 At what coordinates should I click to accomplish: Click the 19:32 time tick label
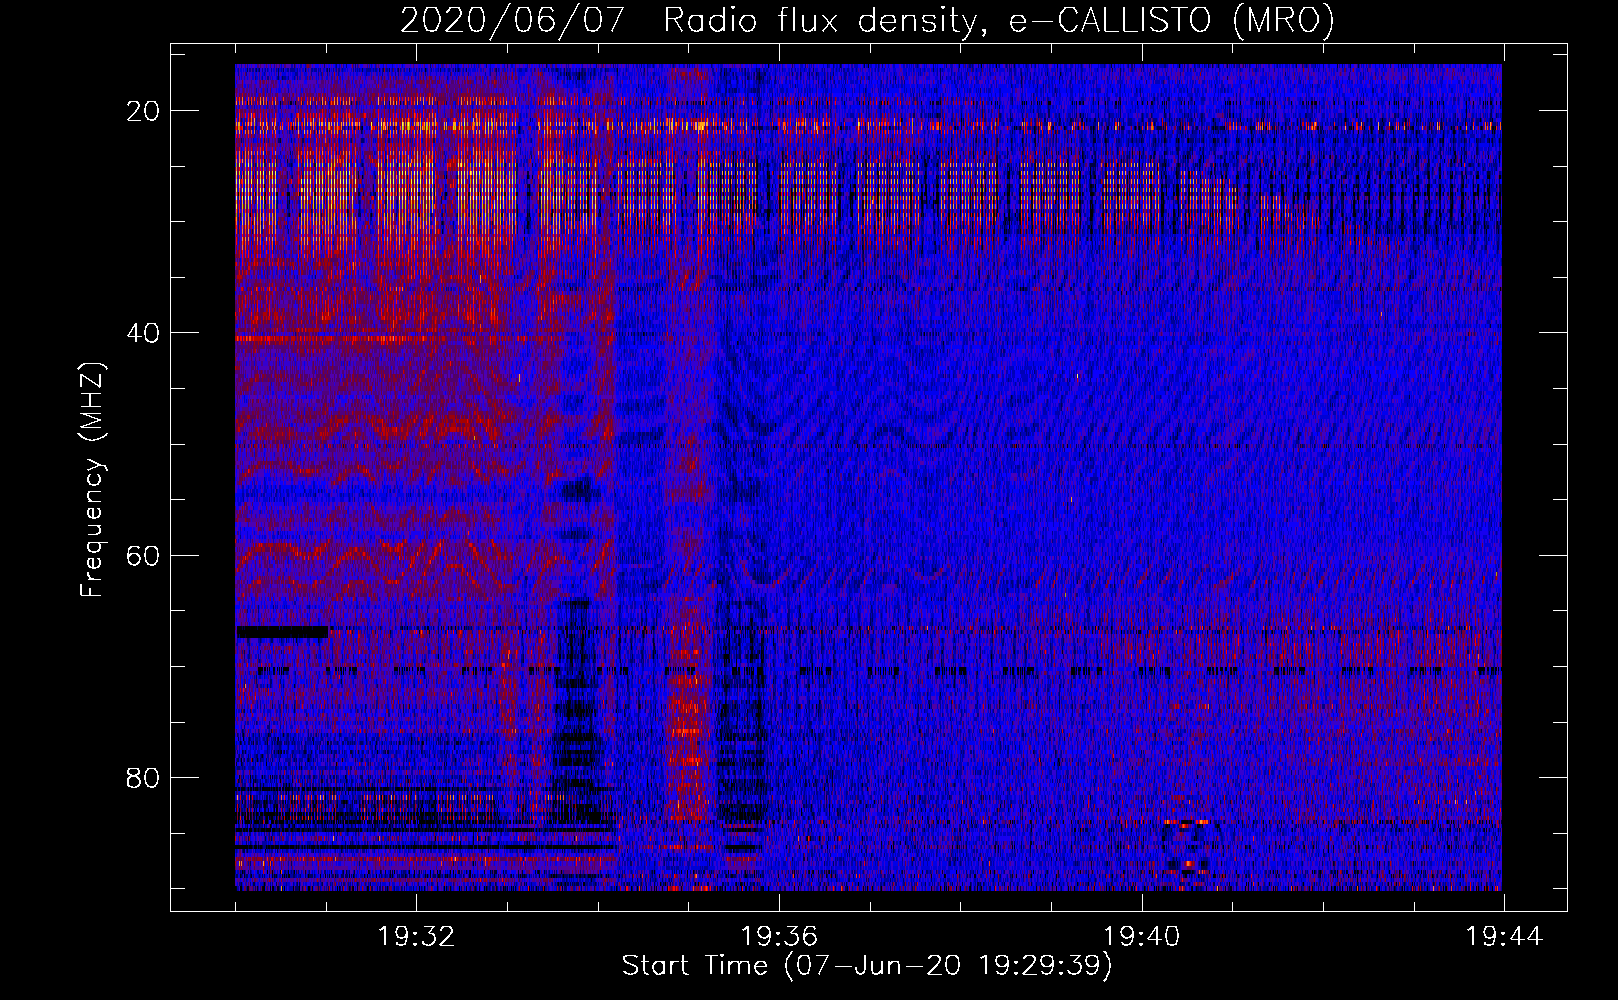click(416, 936)
